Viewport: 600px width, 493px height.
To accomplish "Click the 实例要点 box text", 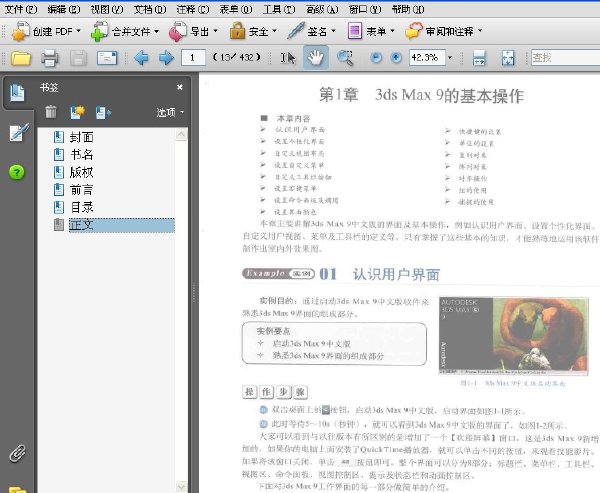I will (x=273, y=331).
